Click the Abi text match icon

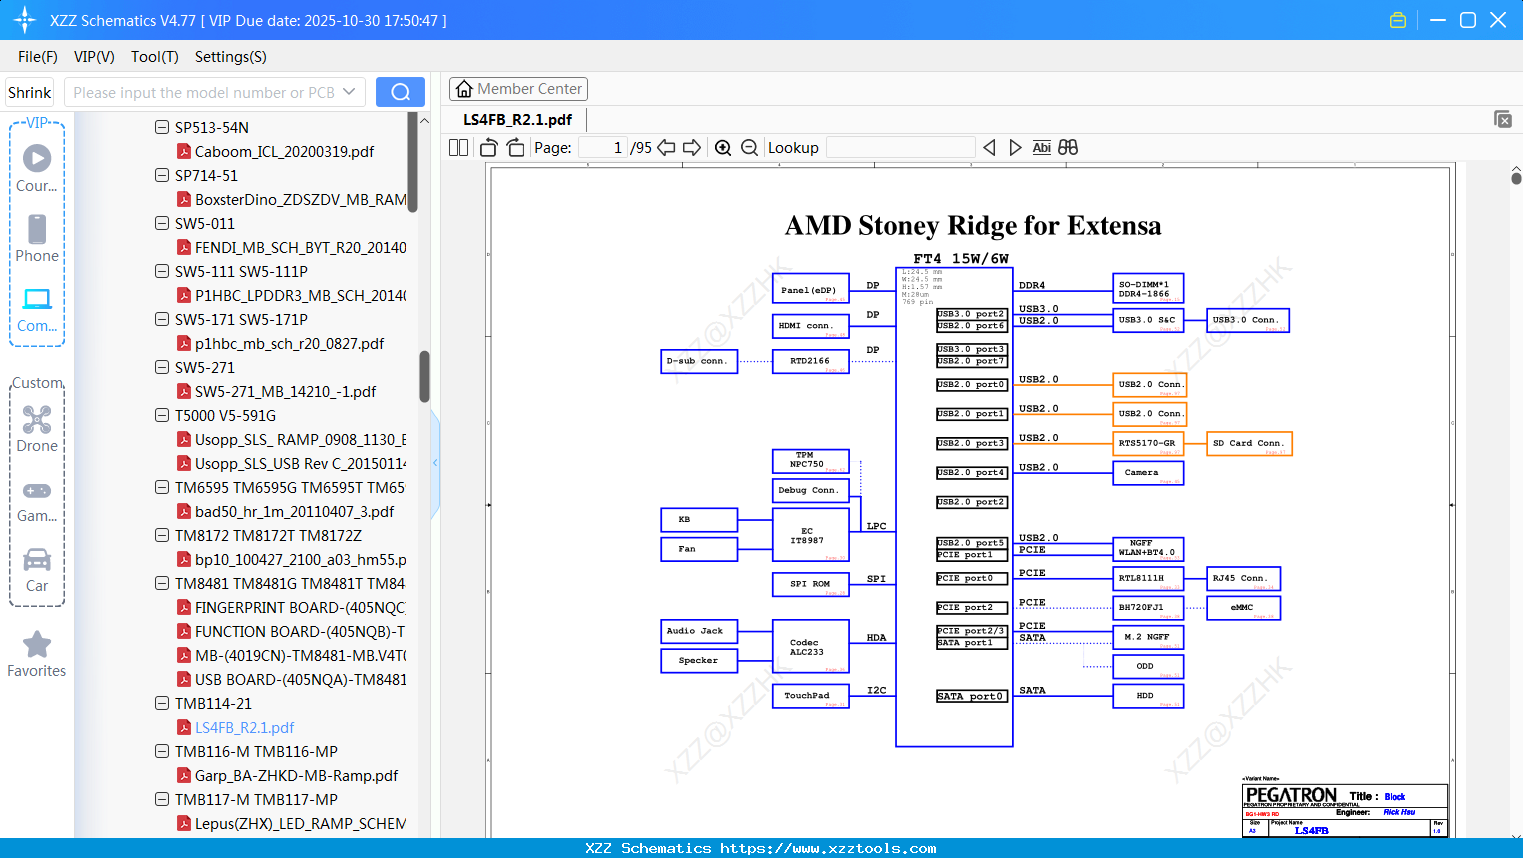point(1041,148)
